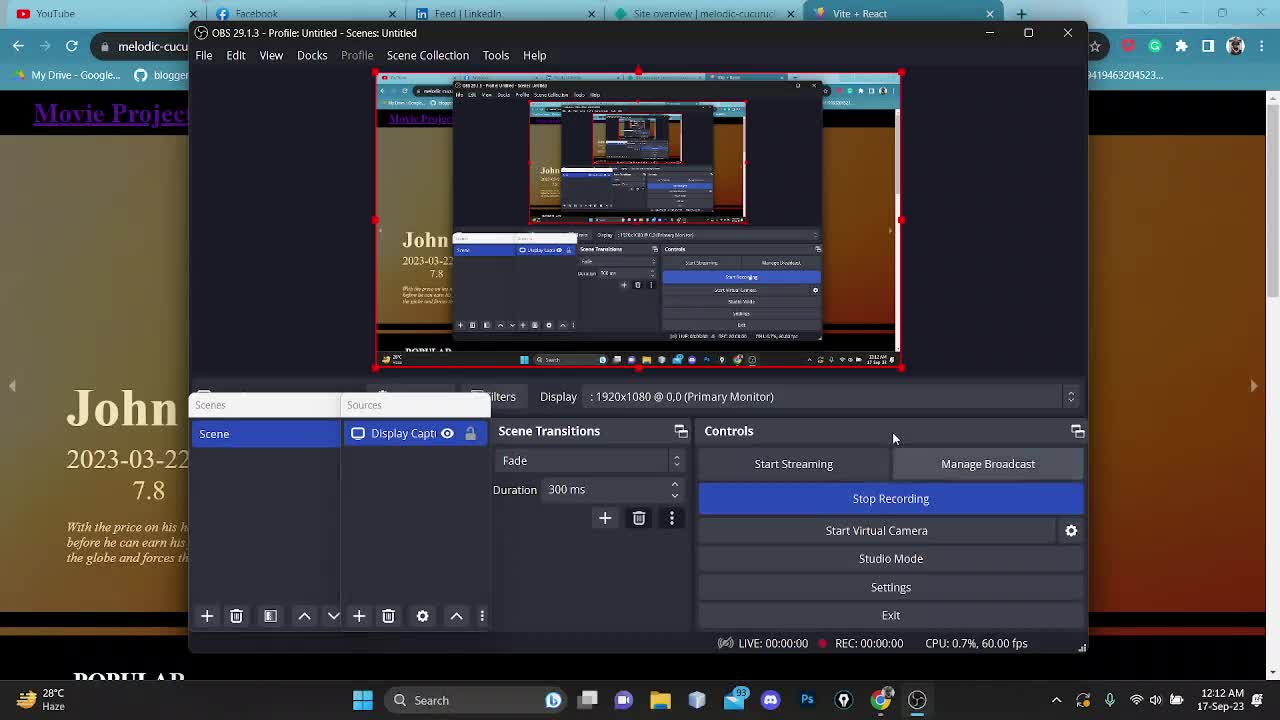This screenshot has height=720, width=1280.
Task: Open weather widget showing 28°C Haze
Action: (42, 700)
